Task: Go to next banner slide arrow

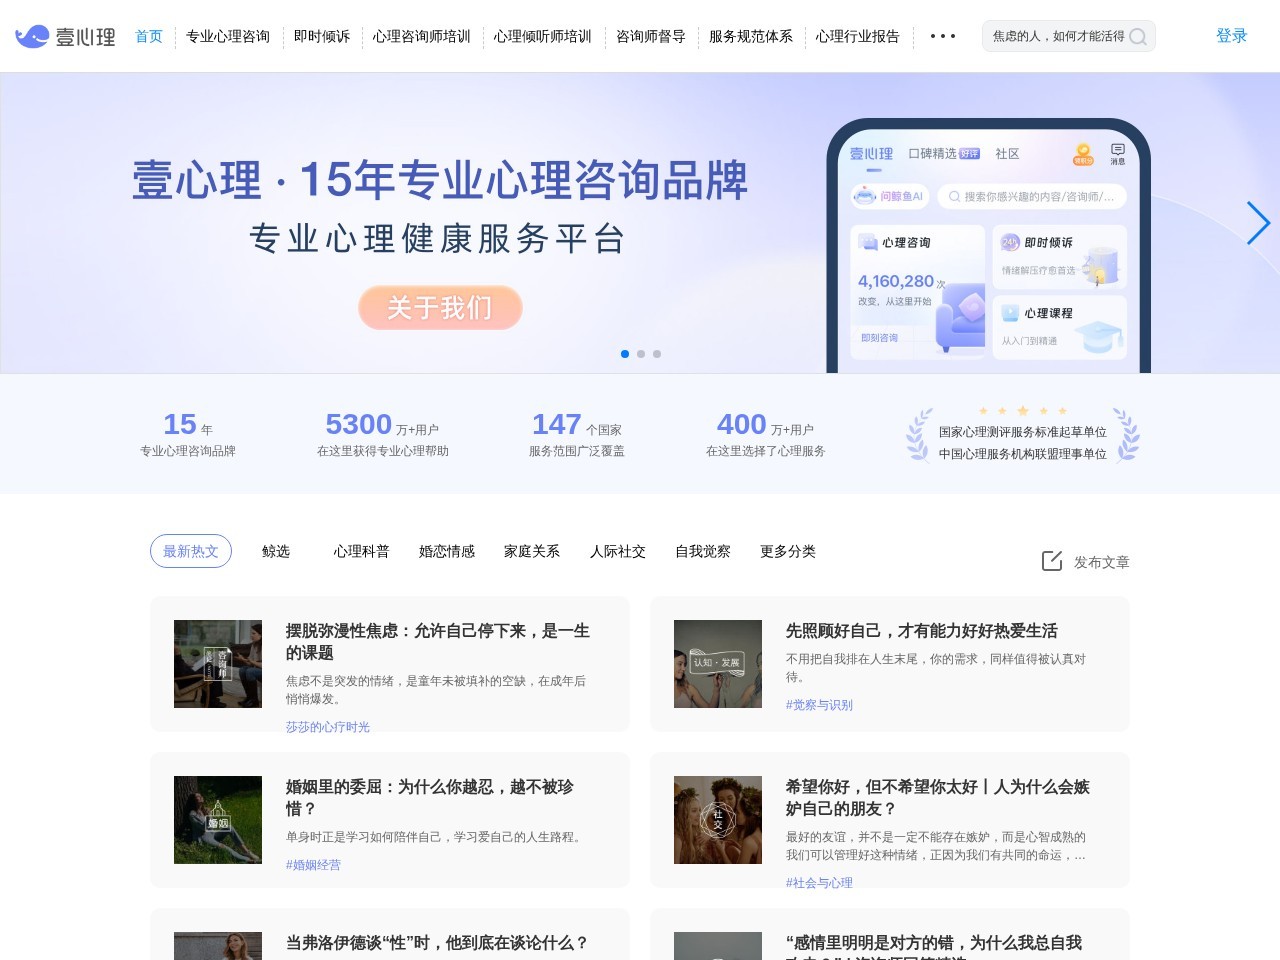Action: pos(1258,223)
